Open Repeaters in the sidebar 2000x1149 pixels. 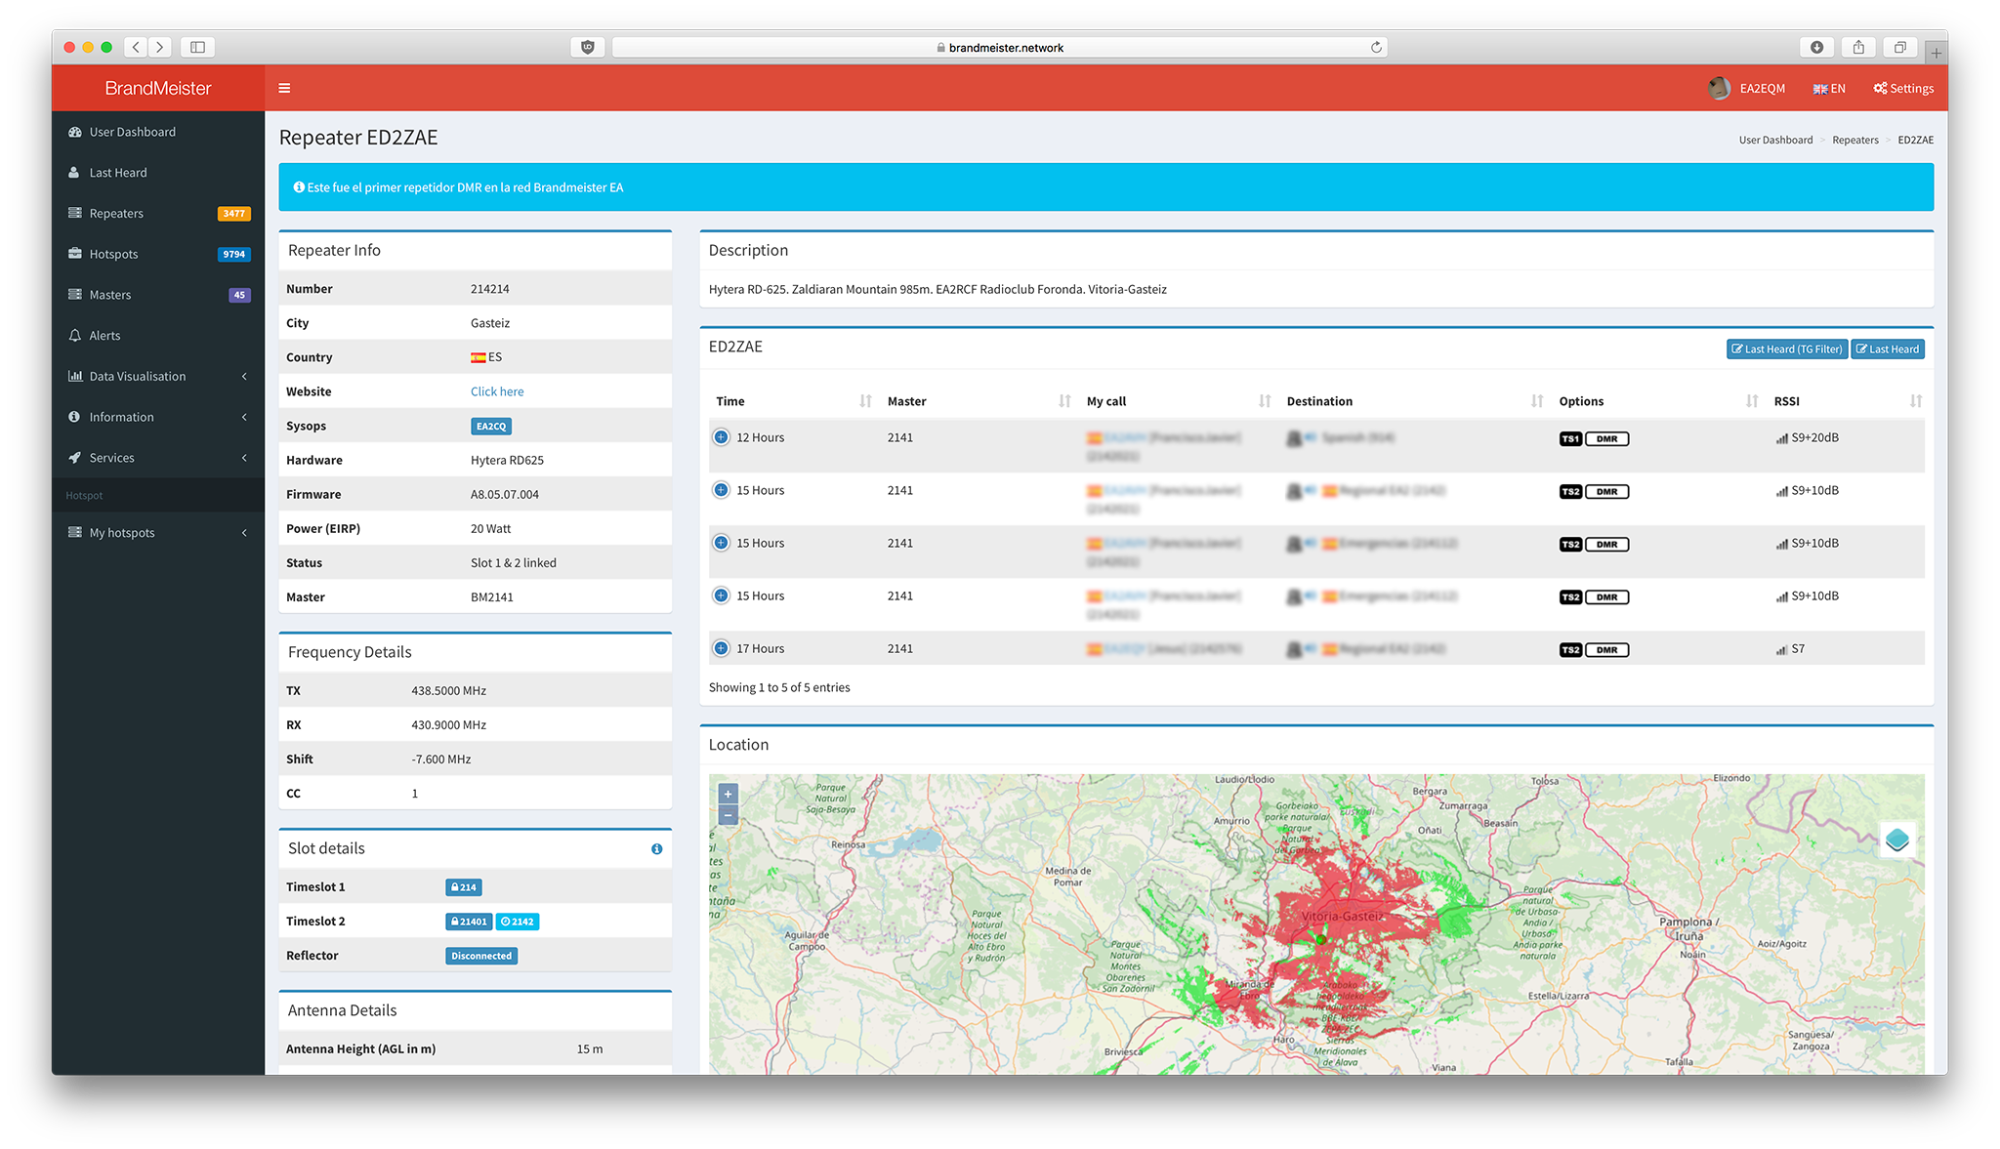coord(116,214)
